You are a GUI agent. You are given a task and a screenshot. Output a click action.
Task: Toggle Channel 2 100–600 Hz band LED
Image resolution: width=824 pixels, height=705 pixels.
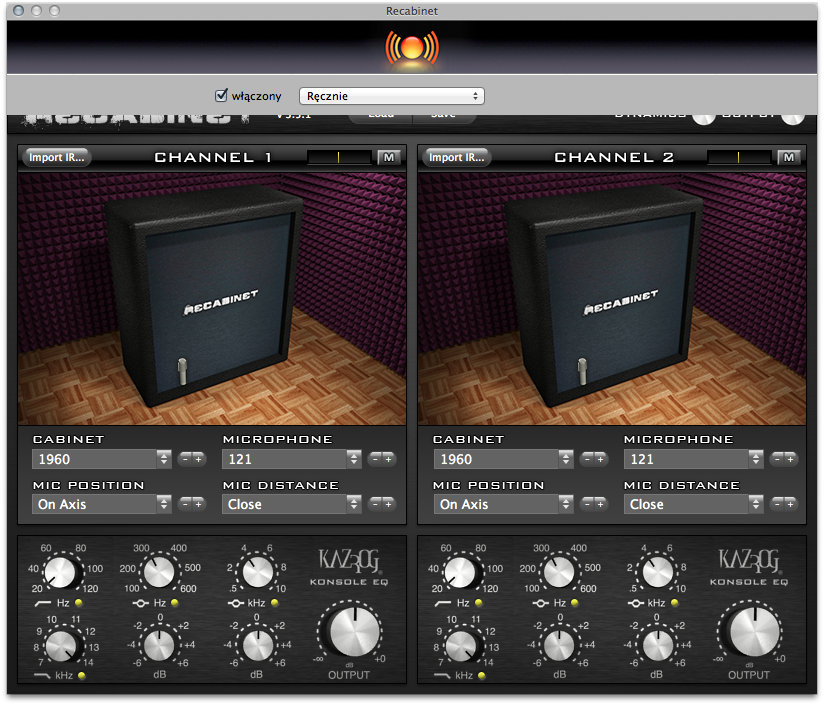[575, 603]
